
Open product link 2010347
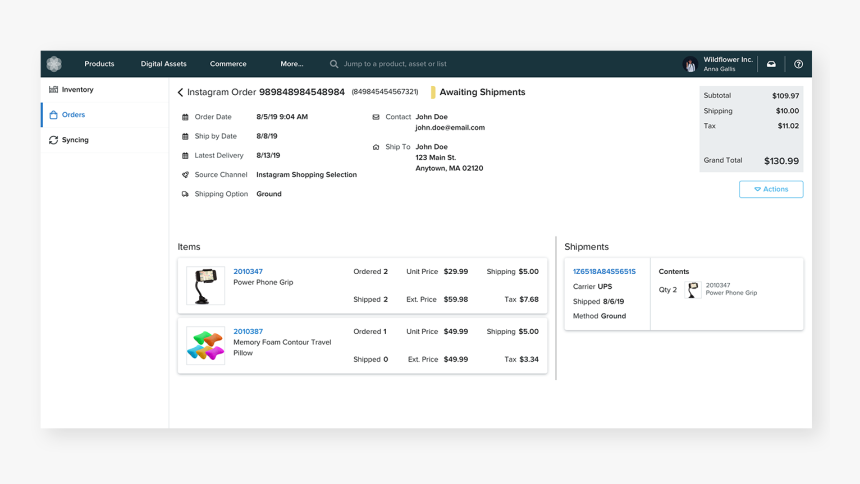(x=248, y=272)
